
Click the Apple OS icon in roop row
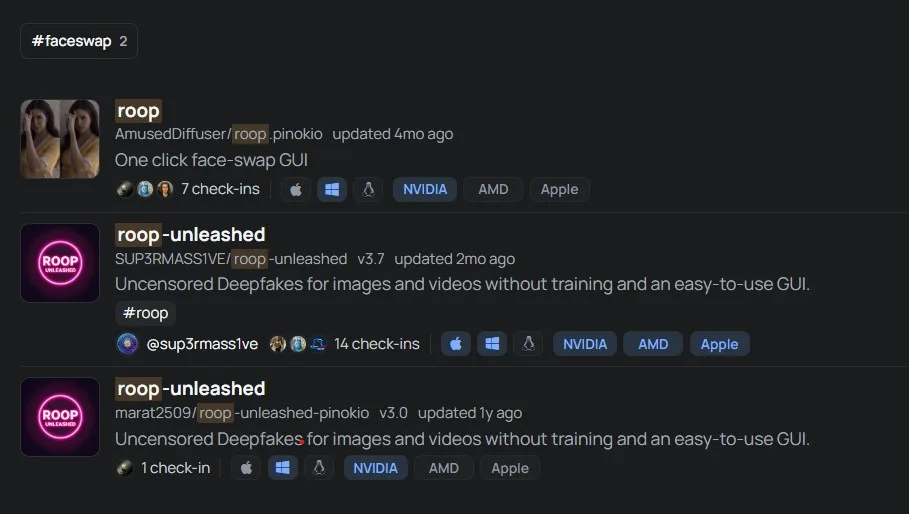pos(296,189)
